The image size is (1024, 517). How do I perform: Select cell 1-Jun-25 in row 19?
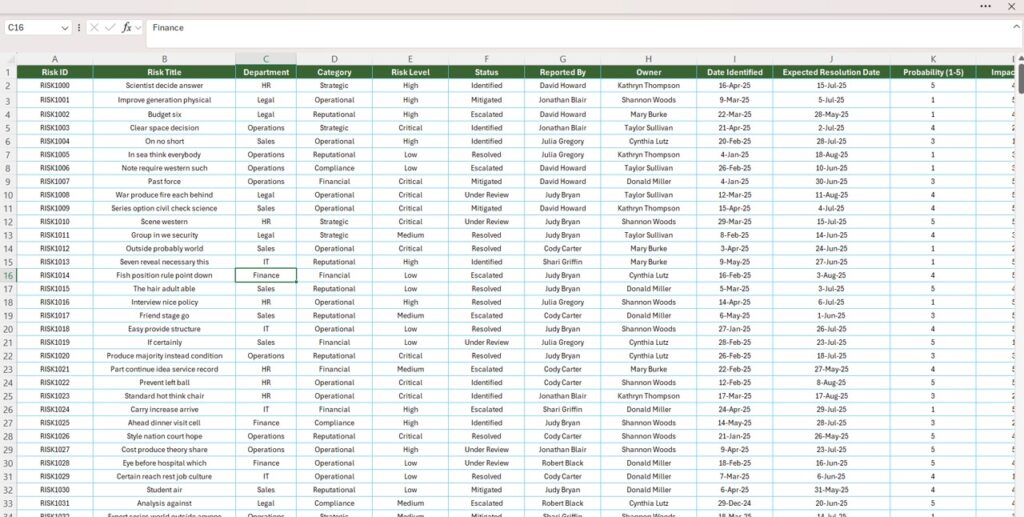[x=831, y=315]
